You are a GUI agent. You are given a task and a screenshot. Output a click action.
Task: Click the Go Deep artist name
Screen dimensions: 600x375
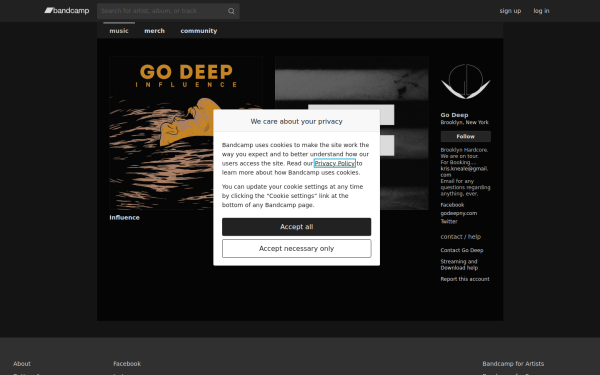click(454, 115)
